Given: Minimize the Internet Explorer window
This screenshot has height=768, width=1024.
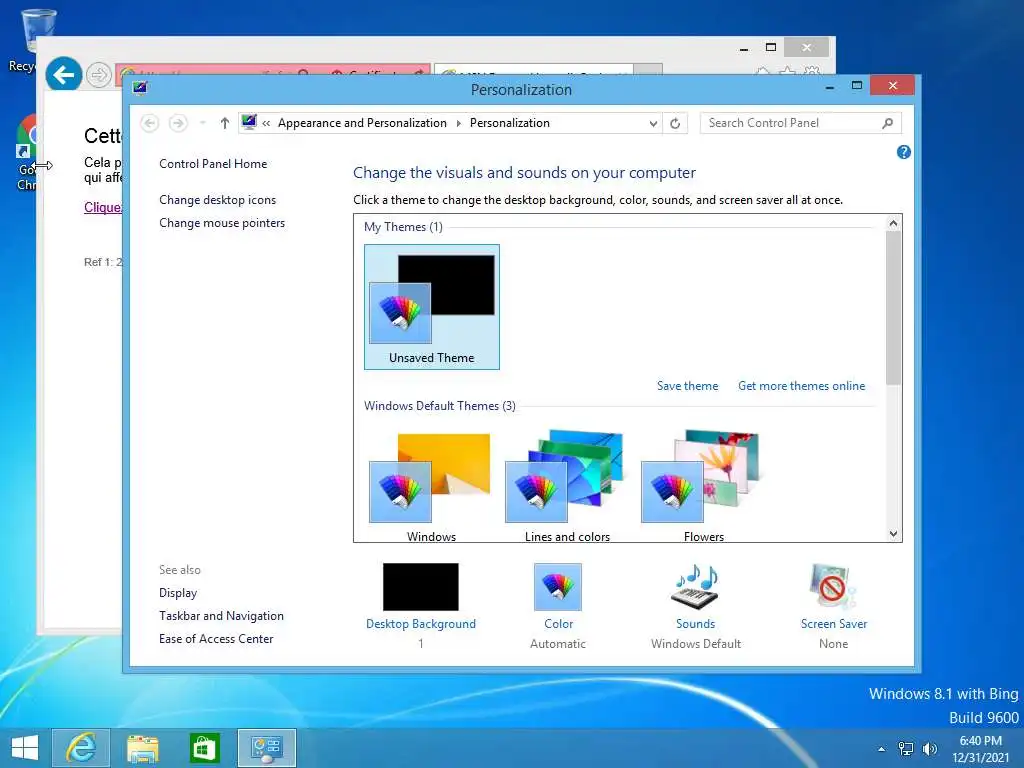Looking at the screenshot, I should [744, 48].
